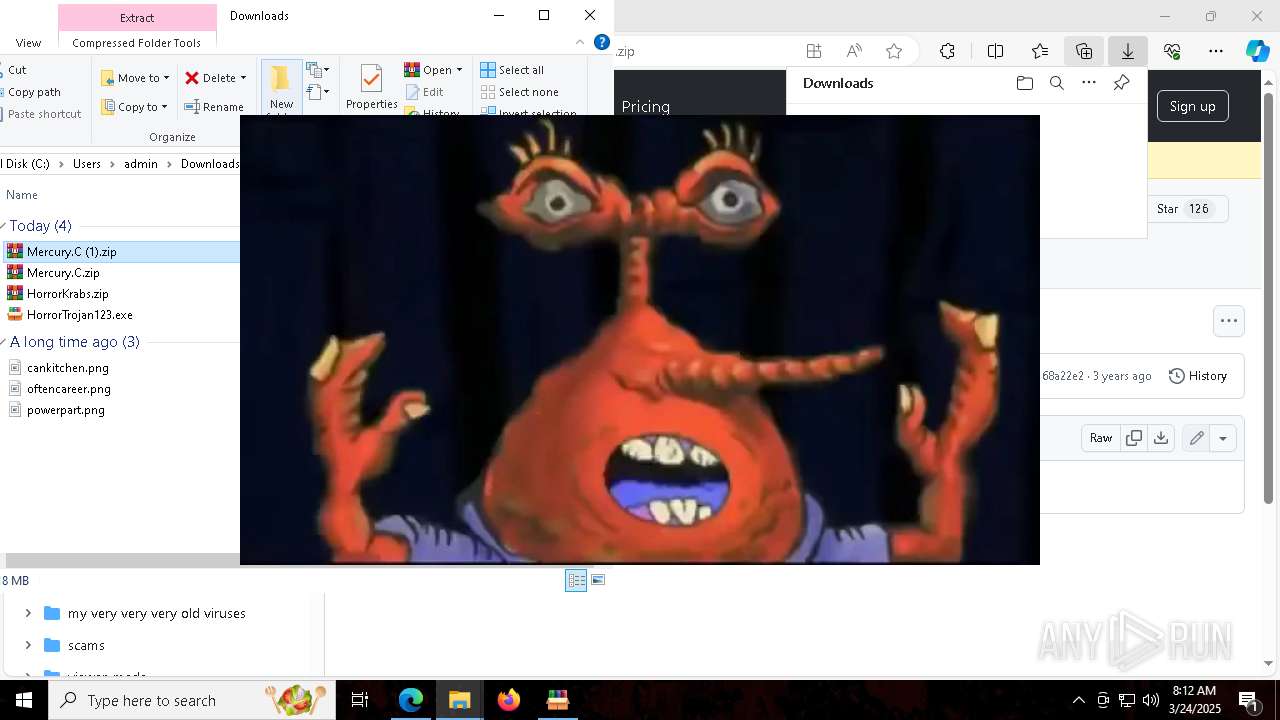Viewport: 1280px width, 720px height.
Task: Toggle Edge split screen icon
Action: [995, 51]
